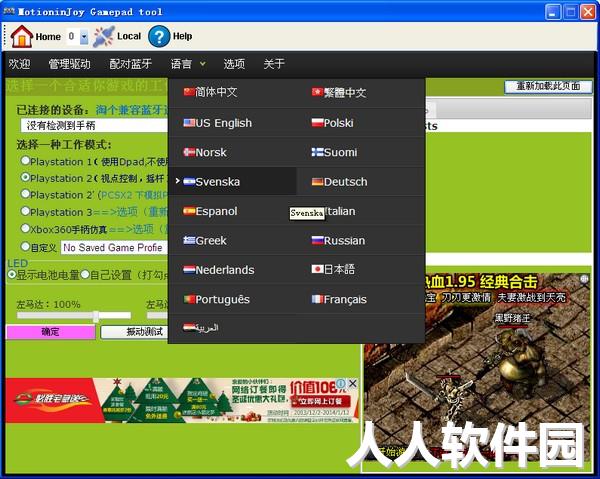
Task: Select 繁體中文 with the Hong Kong flag
Action: (x=361, y=92)
